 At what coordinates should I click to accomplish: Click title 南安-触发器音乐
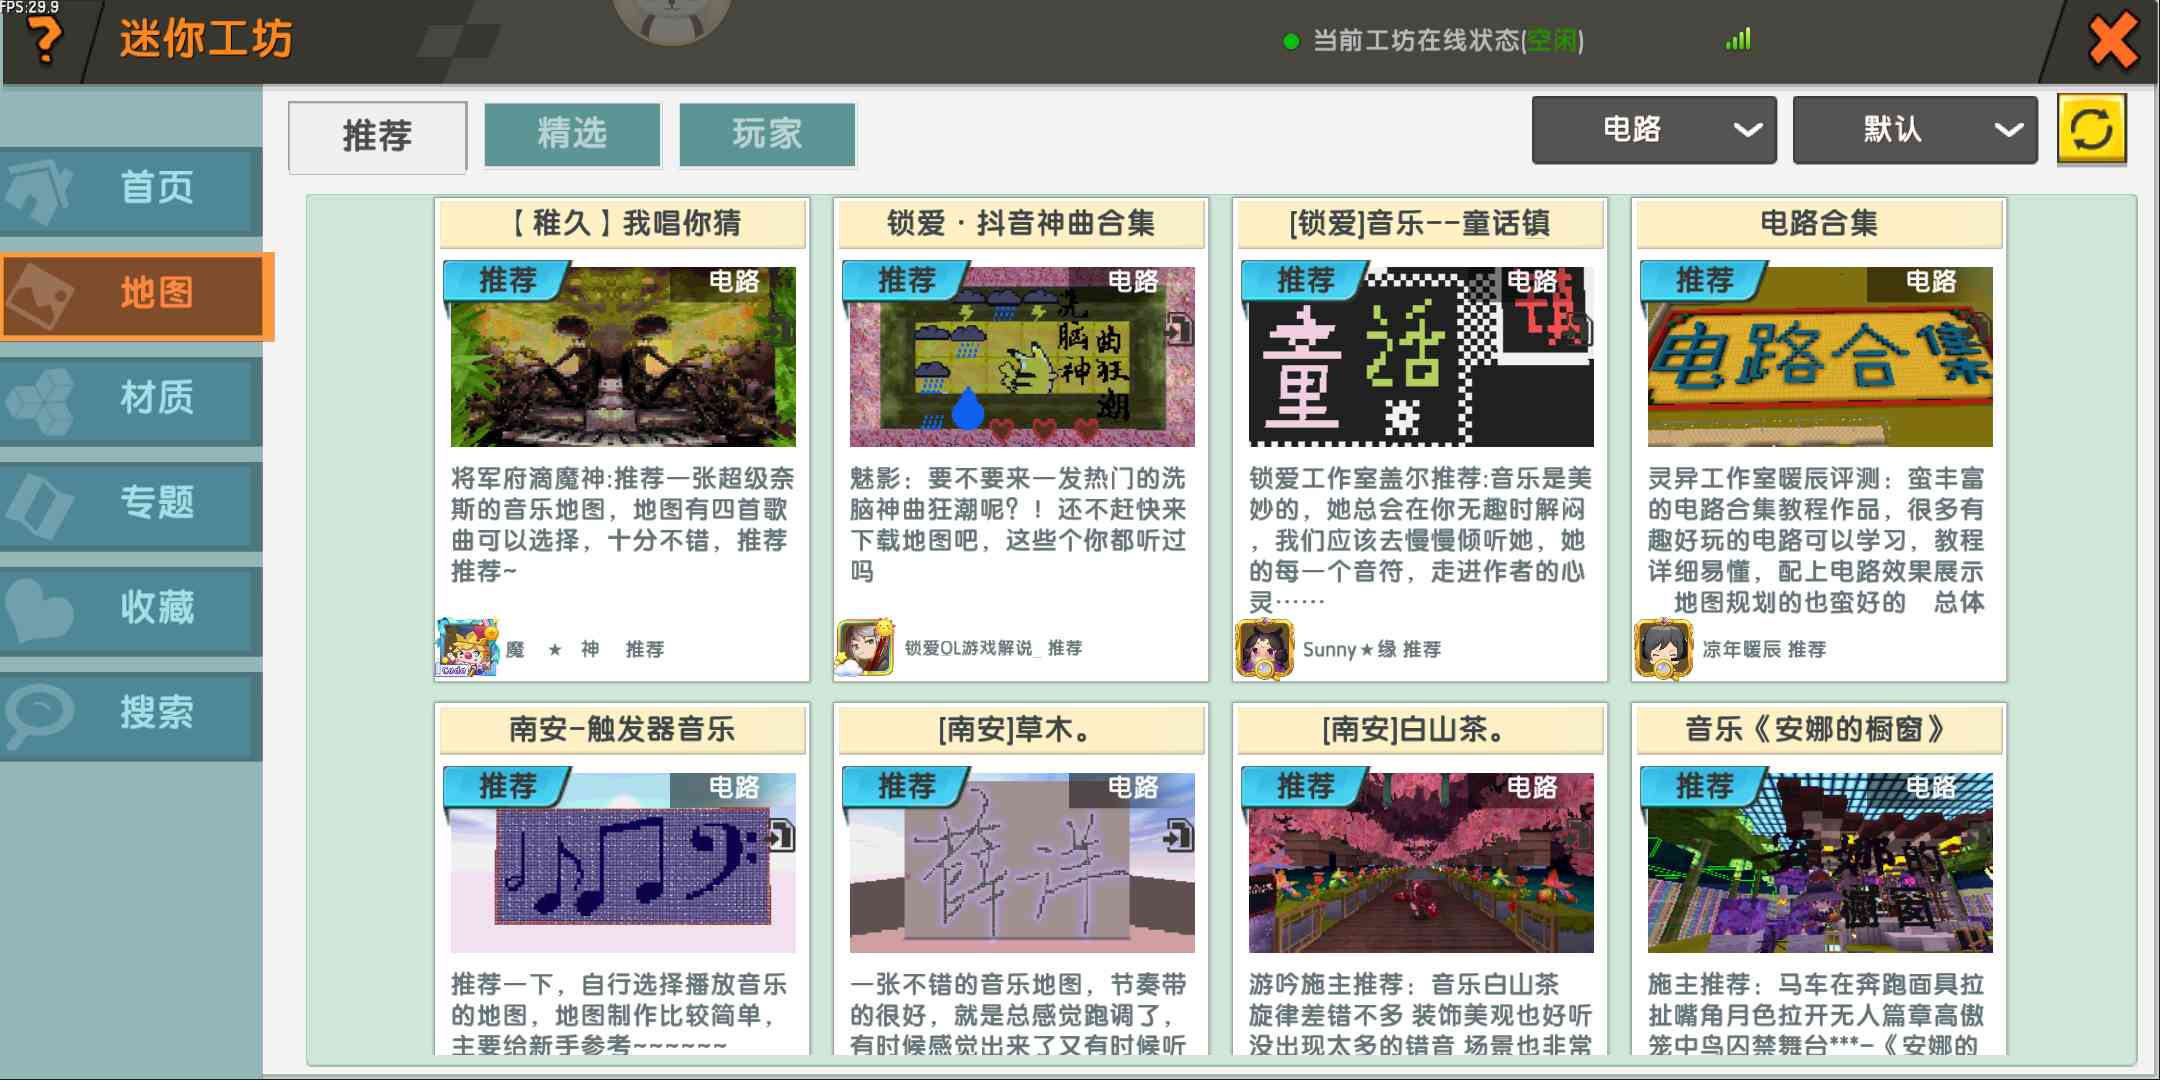pos(622,728)
